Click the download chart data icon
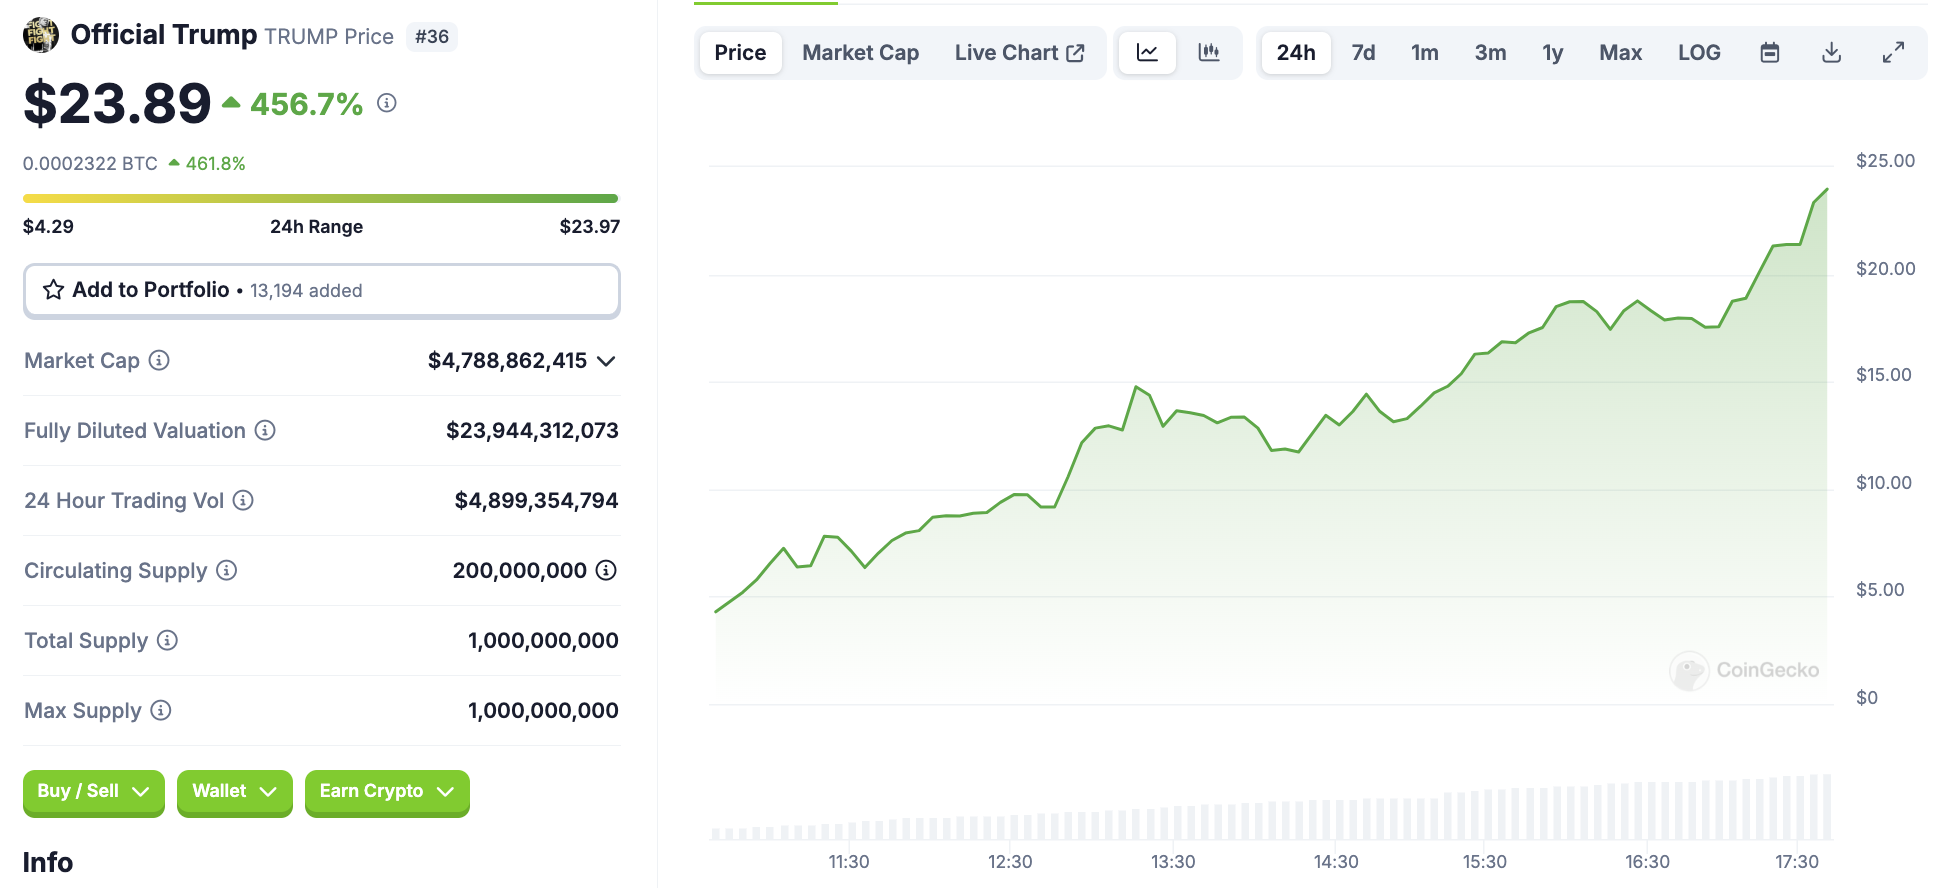 tap(1832, 53)
